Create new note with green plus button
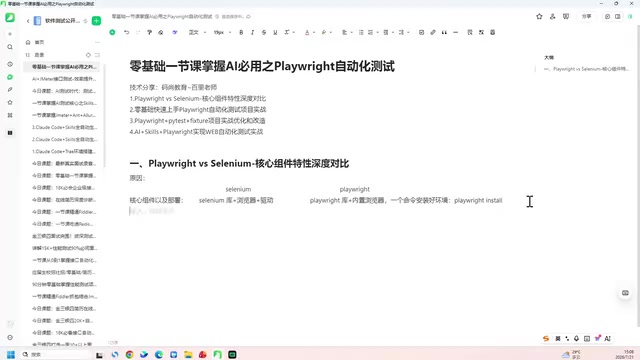The width and height of the screenshot is (640, 360). (x=96, y=21)
